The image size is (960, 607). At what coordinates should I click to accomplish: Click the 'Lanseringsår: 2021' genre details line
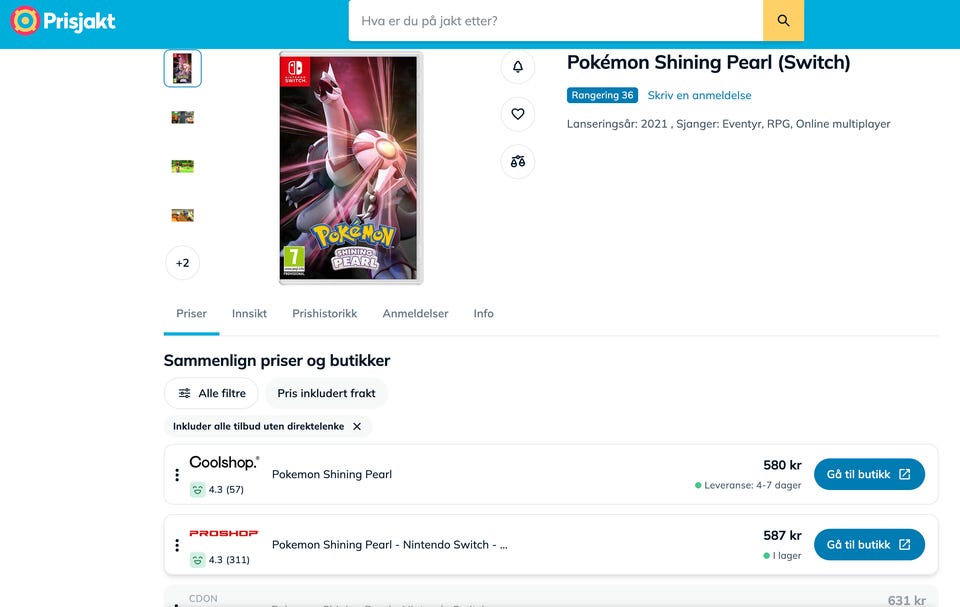tap(729, 124)
